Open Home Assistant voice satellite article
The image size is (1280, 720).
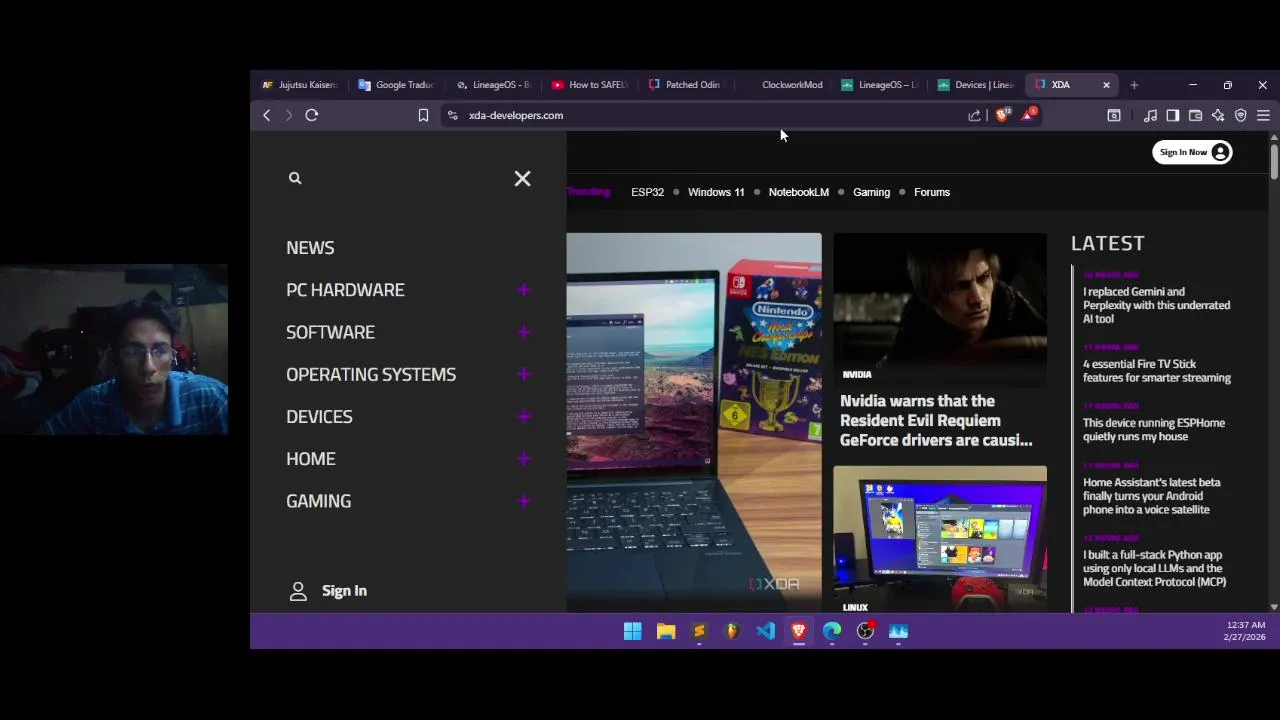pyautogui.click(x=1152, y=496)
